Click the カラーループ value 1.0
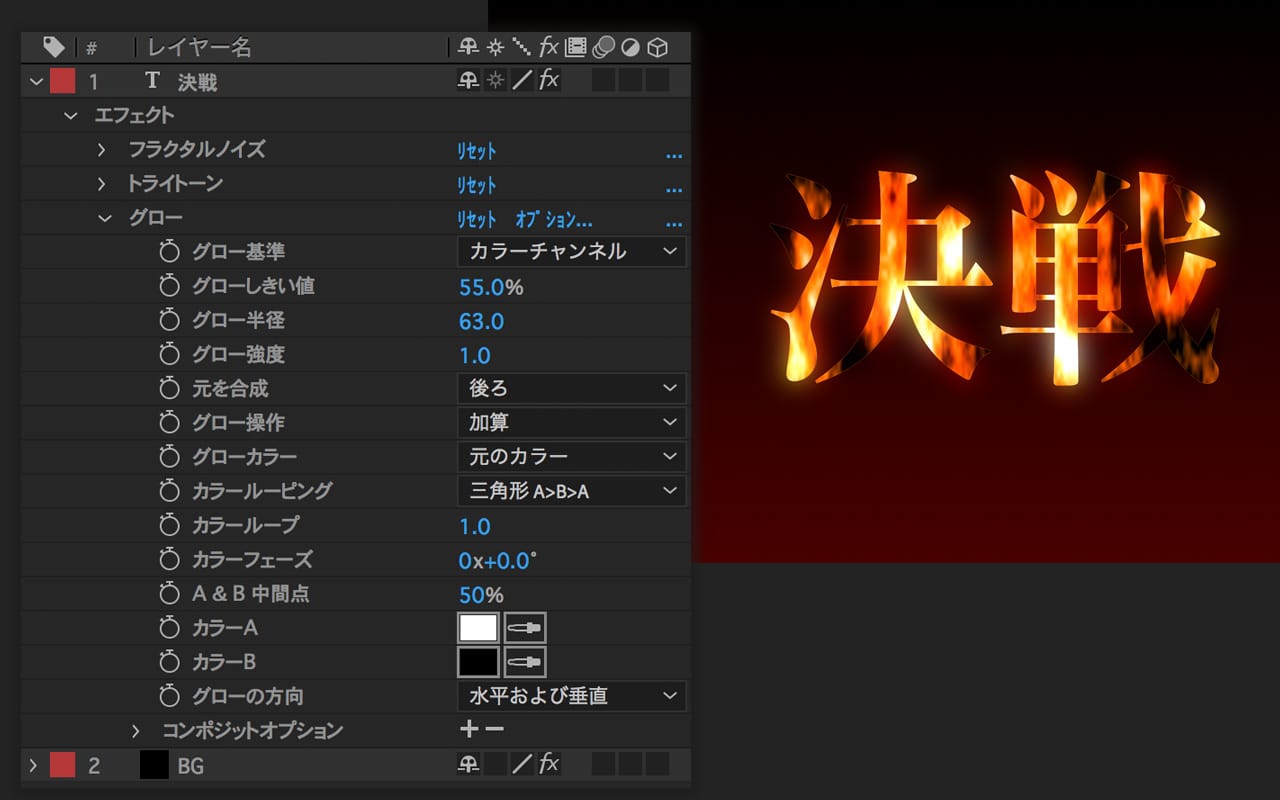Screen dimensions: 1280x800 pyautogui.click(x=475, y=526)
